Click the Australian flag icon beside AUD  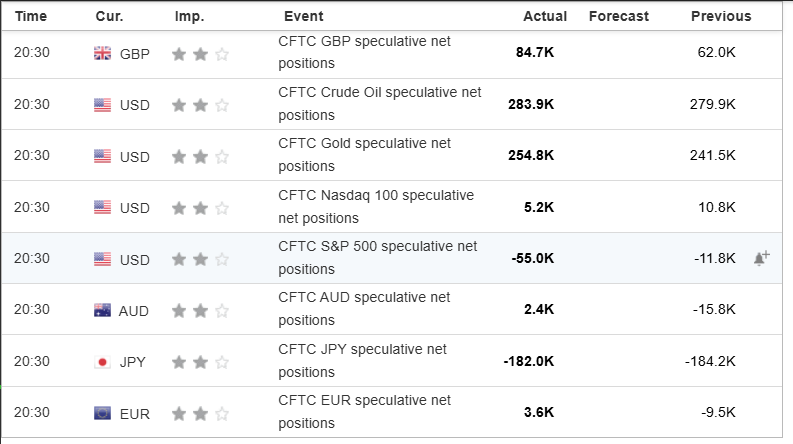click(102, 310)
